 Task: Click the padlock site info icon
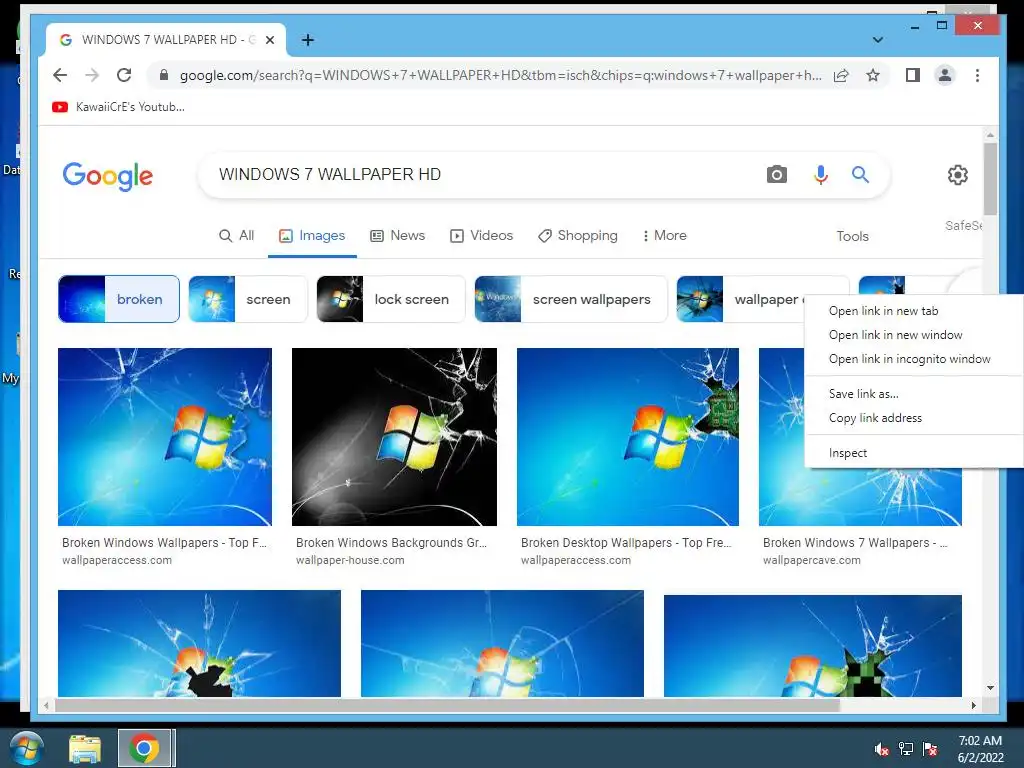pyautogui.click(x=164, y=75)
